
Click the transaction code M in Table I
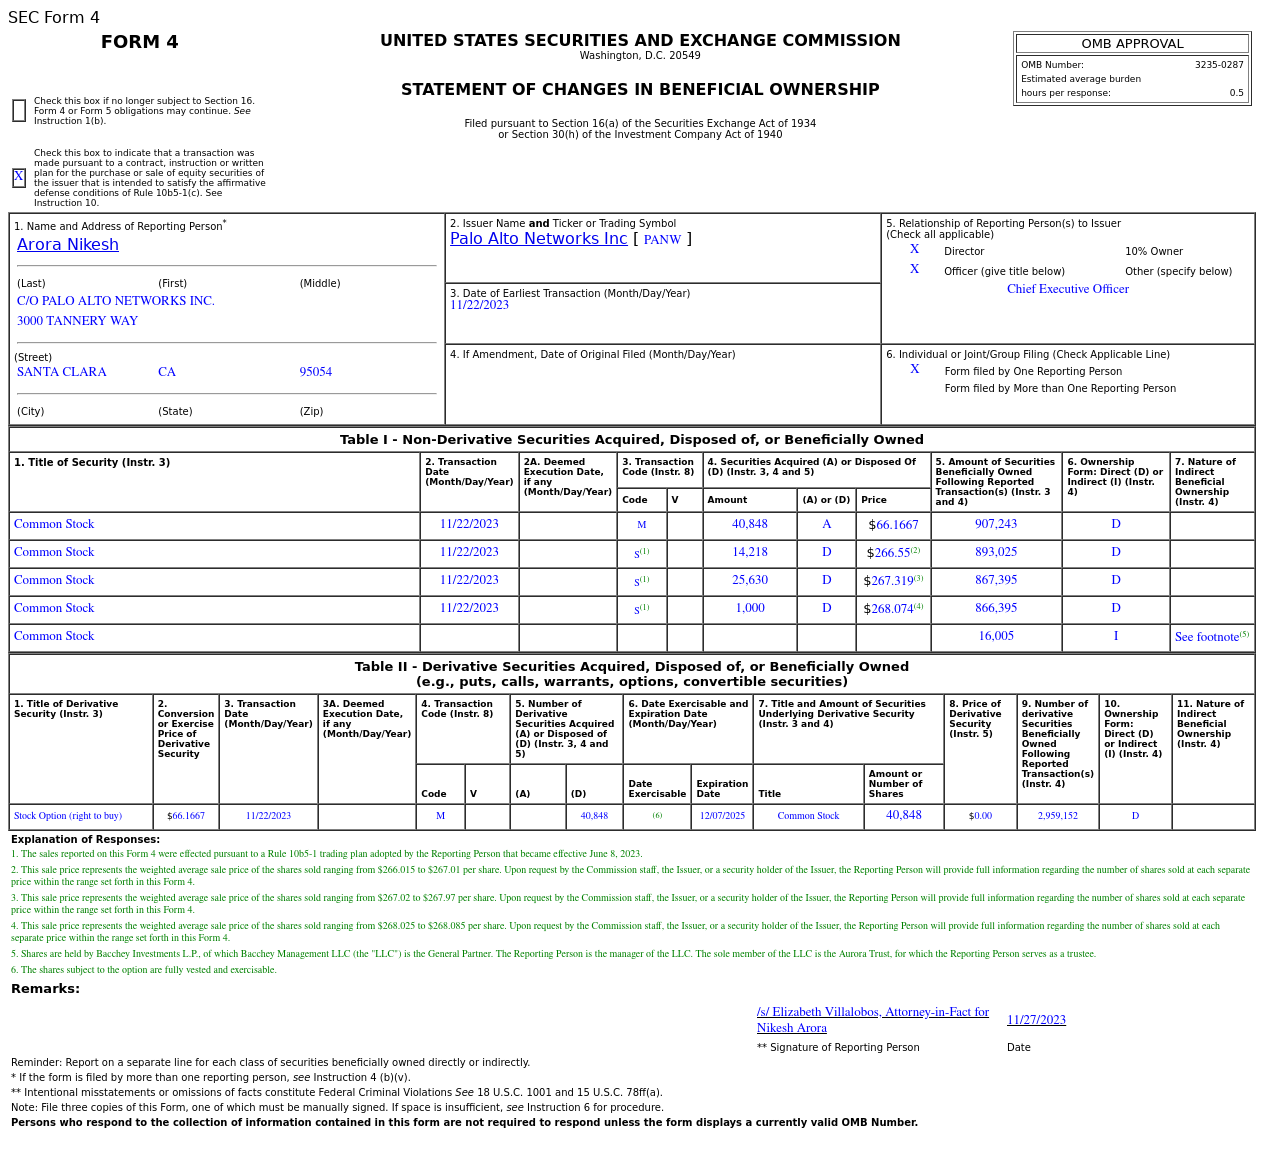coord(642,525)
